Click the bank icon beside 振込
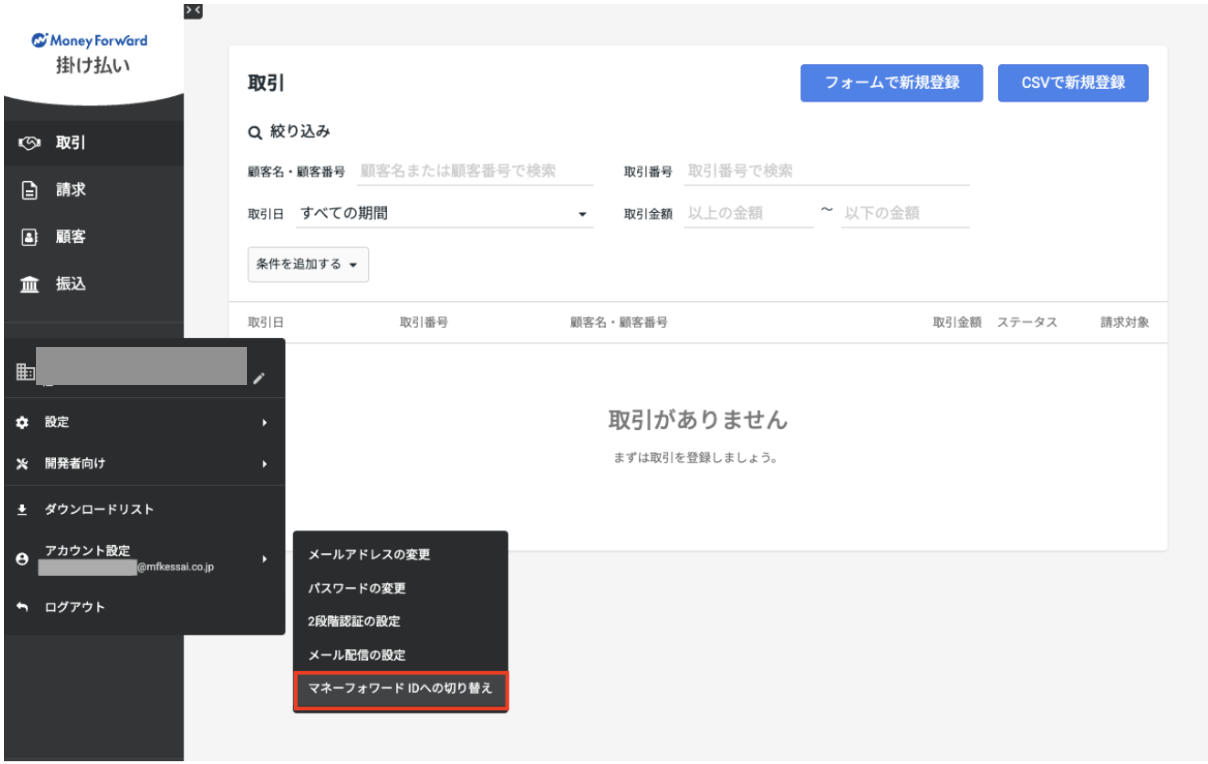Screen dimensions: 1208x764 (x=29, y=285)
